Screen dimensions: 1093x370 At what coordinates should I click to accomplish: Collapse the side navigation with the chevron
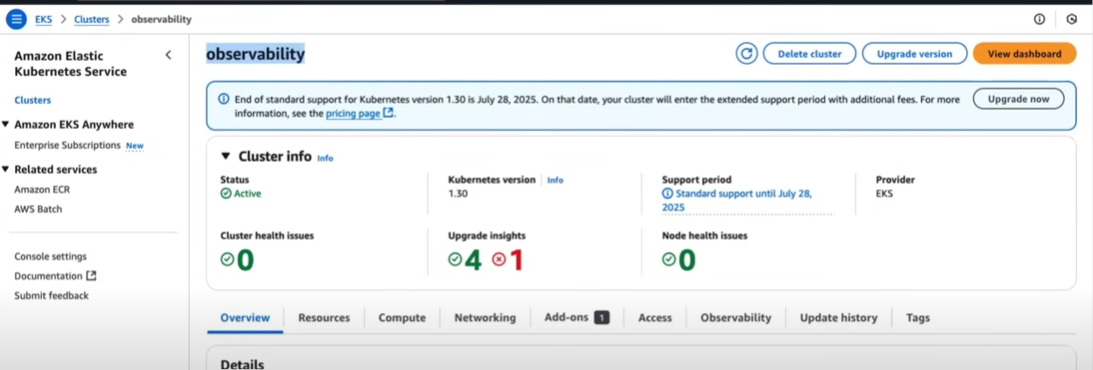(168, 55)
